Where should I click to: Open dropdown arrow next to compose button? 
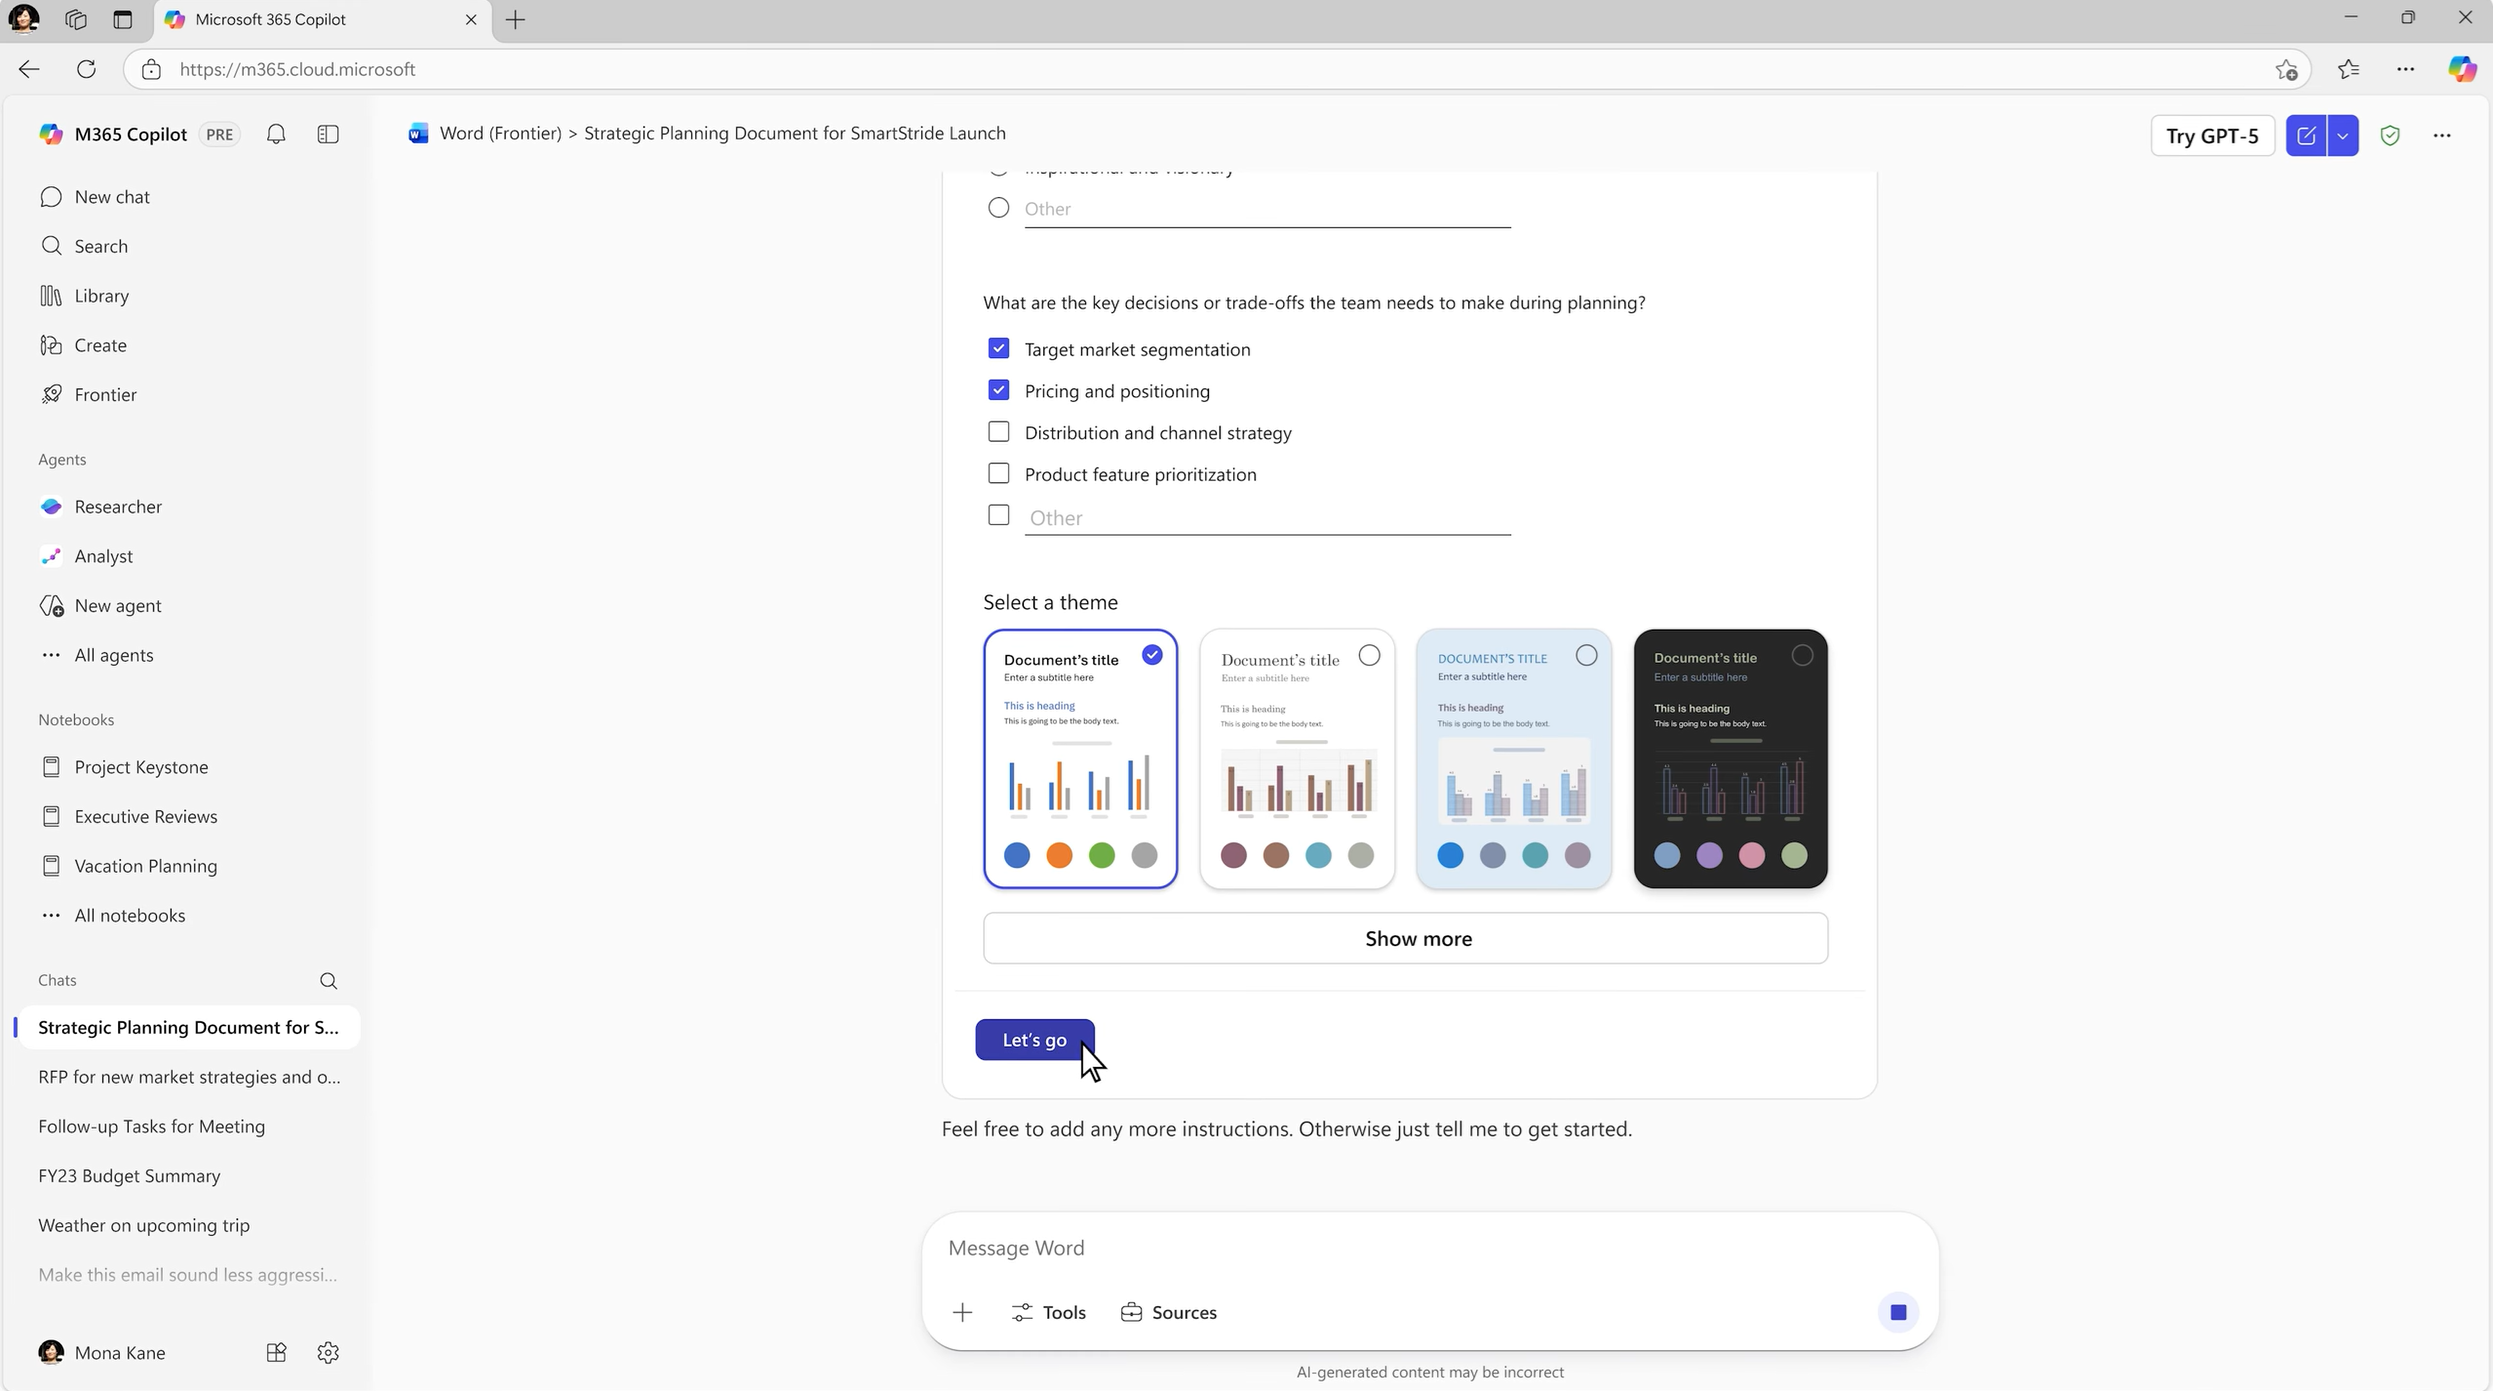[2343, 136]
